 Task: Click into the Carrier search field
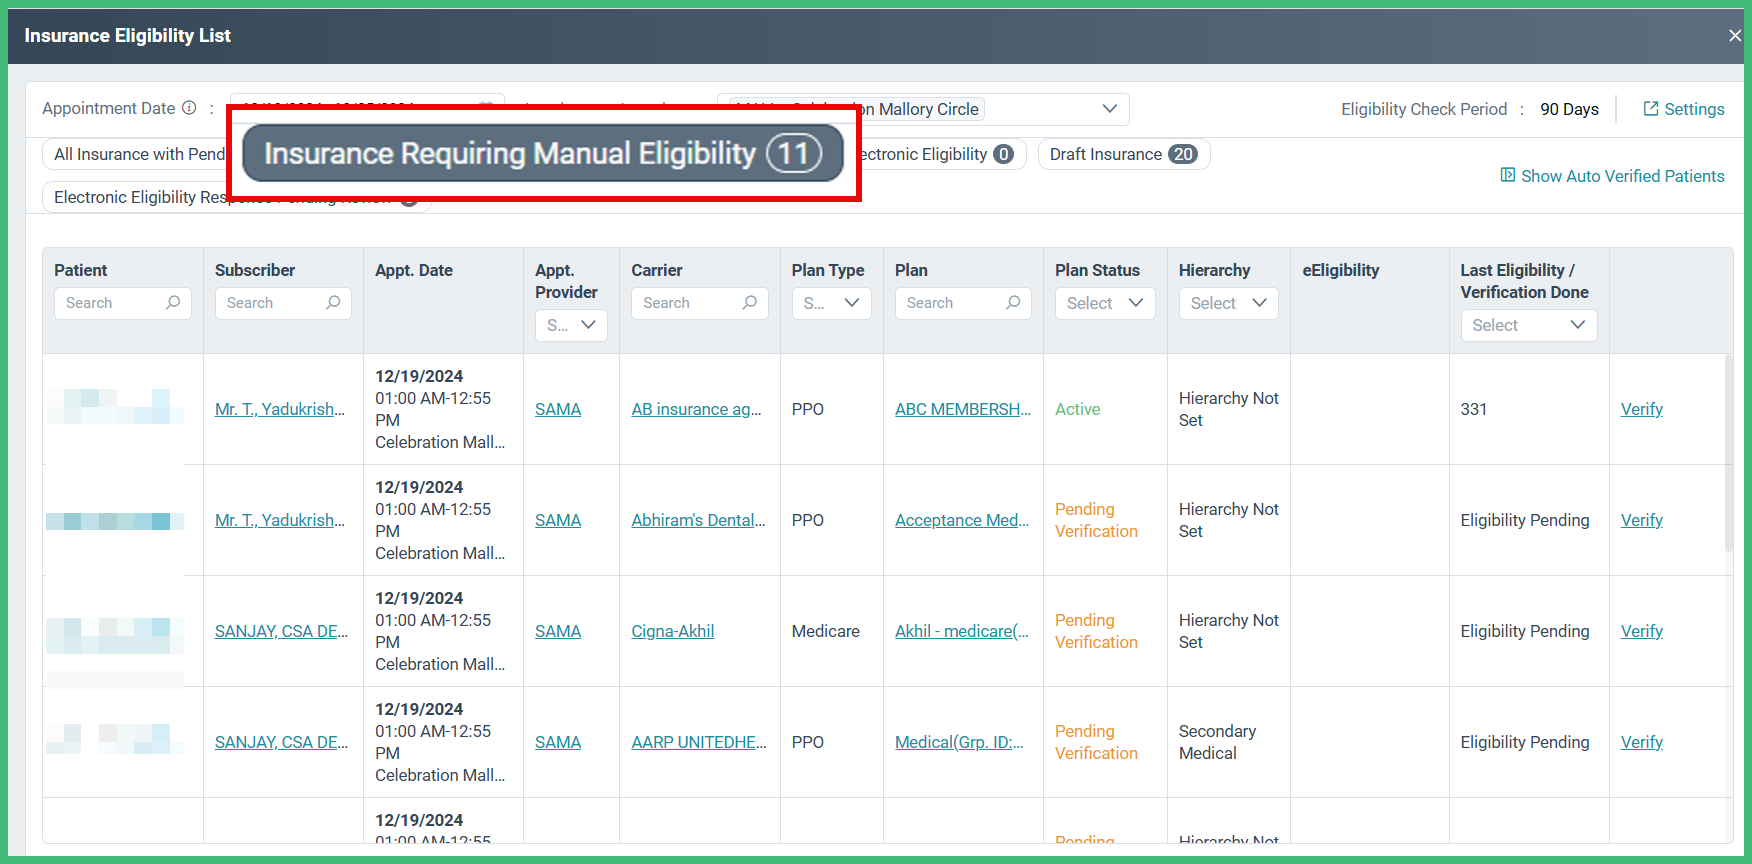point(699,303)
